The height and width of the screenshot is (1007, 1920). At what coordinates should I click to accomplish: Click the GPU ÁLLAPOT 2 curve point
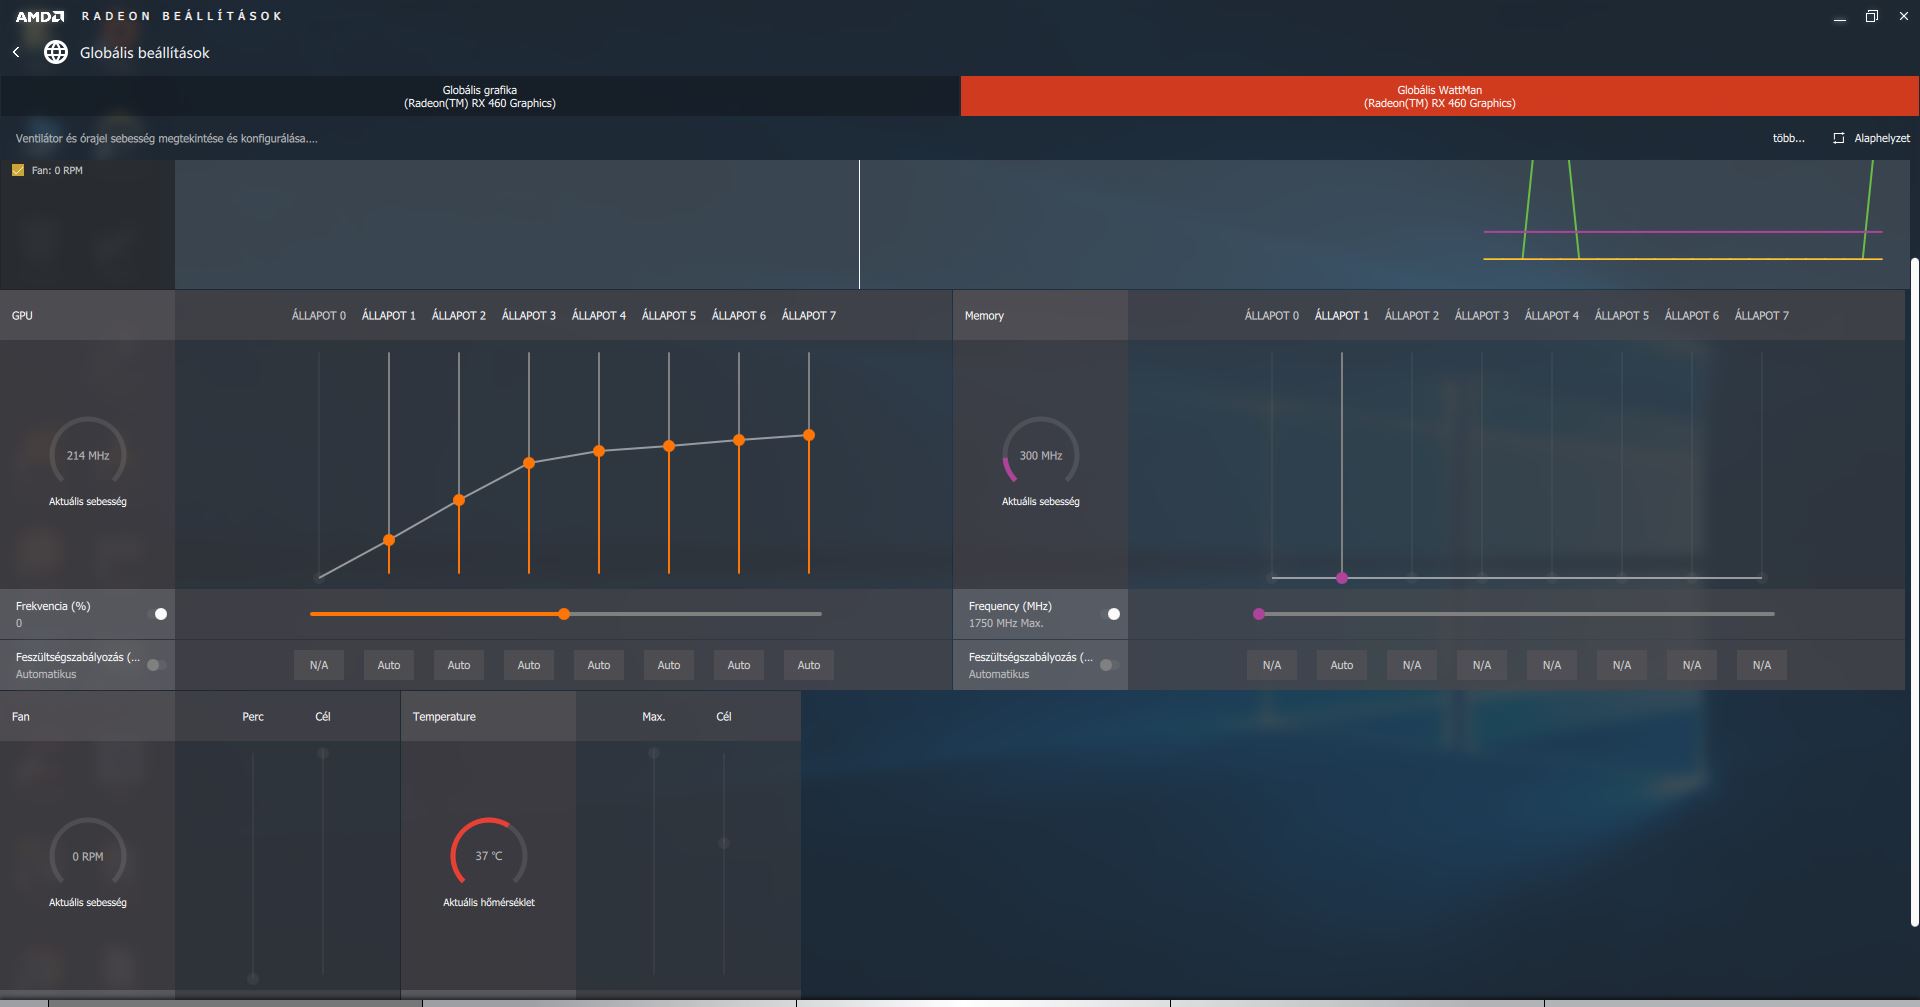(459, 500)
